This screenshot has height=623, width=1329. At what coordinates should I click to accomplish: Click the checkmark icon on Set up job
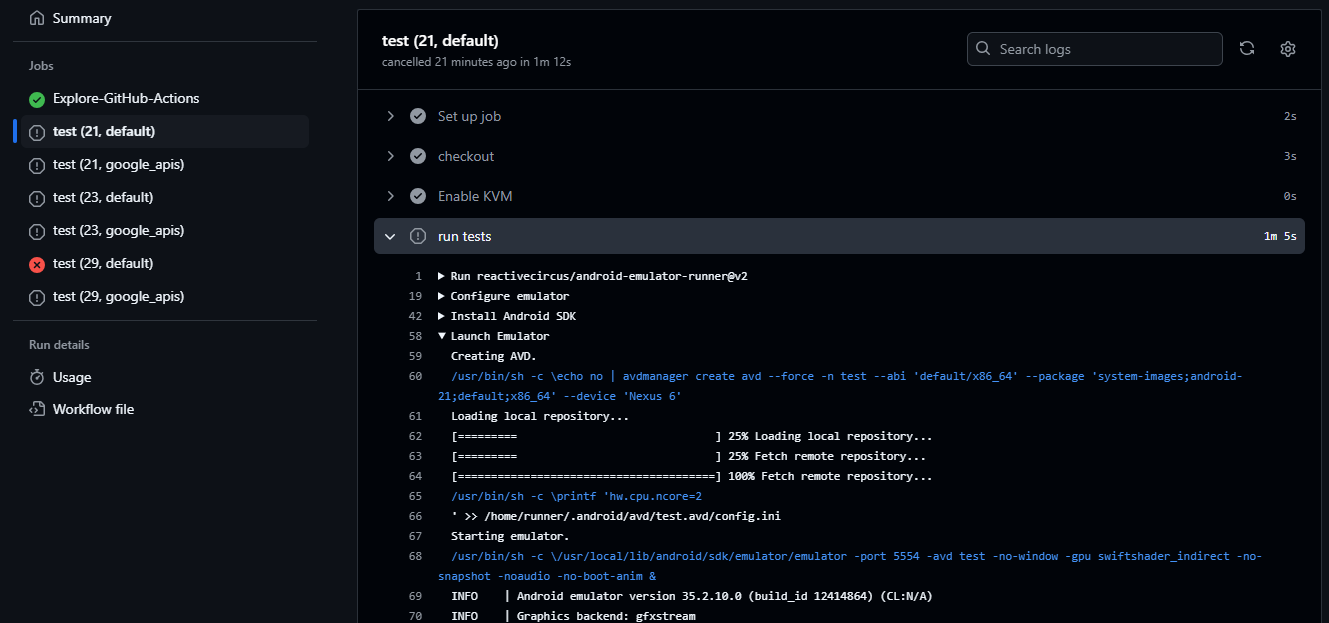[x=417, y=115]
